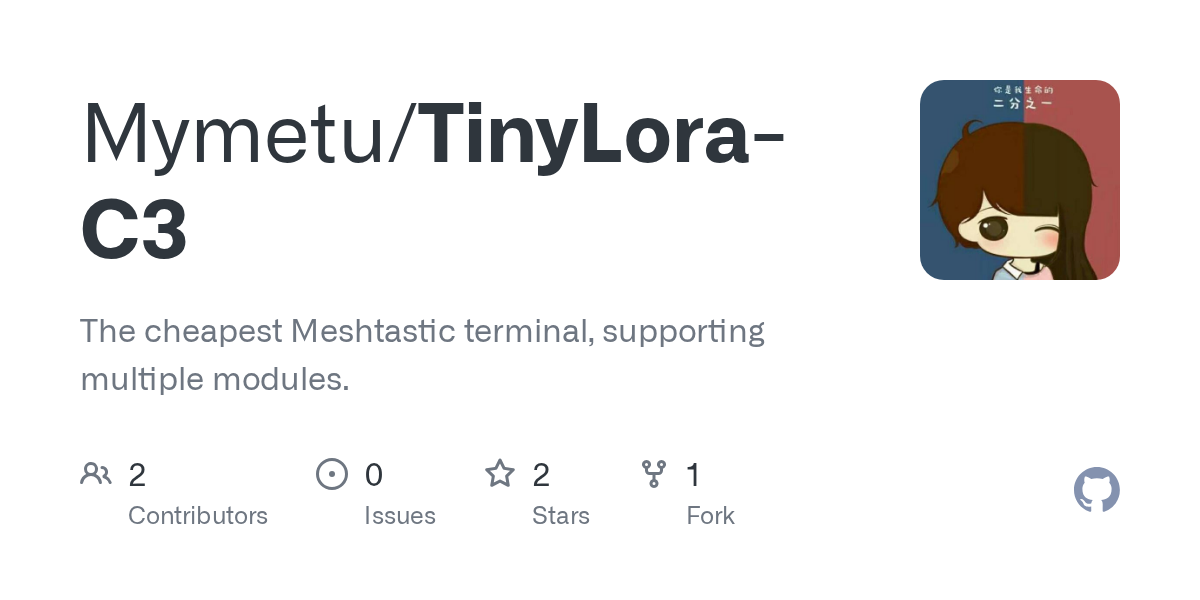Click the Stars label
The width and height of the screenshot is (1200, 600).
[561, 516]
